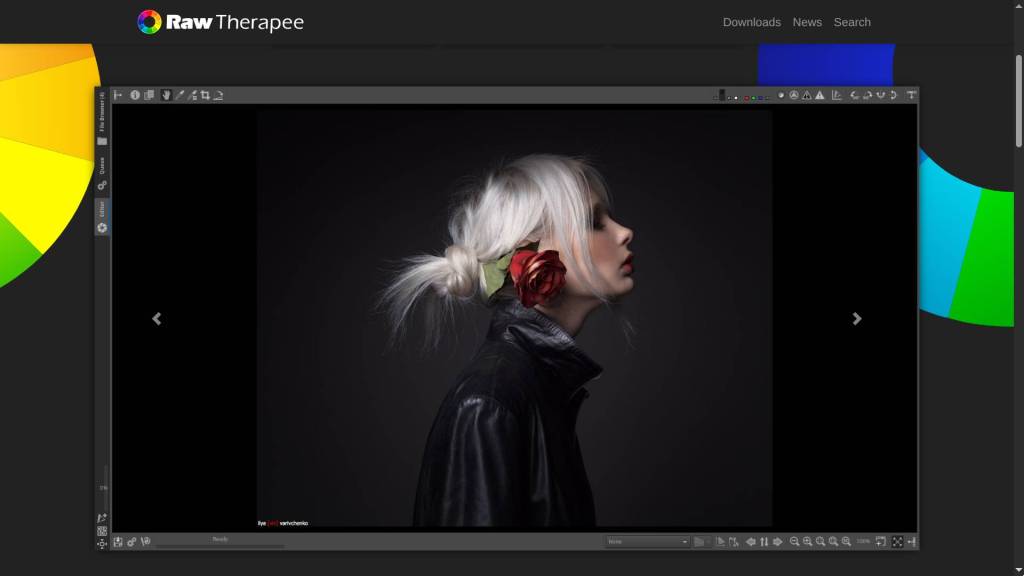Image resolution: width=1024 pixels, height=576 pixels.
Task: Select the straighten tool
Action: [x=218, y=95]
